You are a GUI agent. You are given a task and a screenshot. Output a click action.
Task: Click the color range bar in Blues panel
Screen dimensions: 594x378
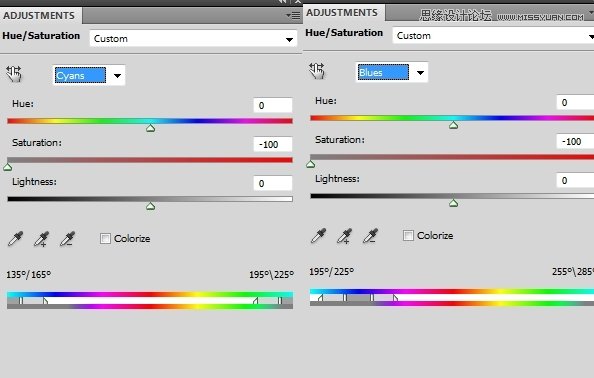[x=452, y=297]
